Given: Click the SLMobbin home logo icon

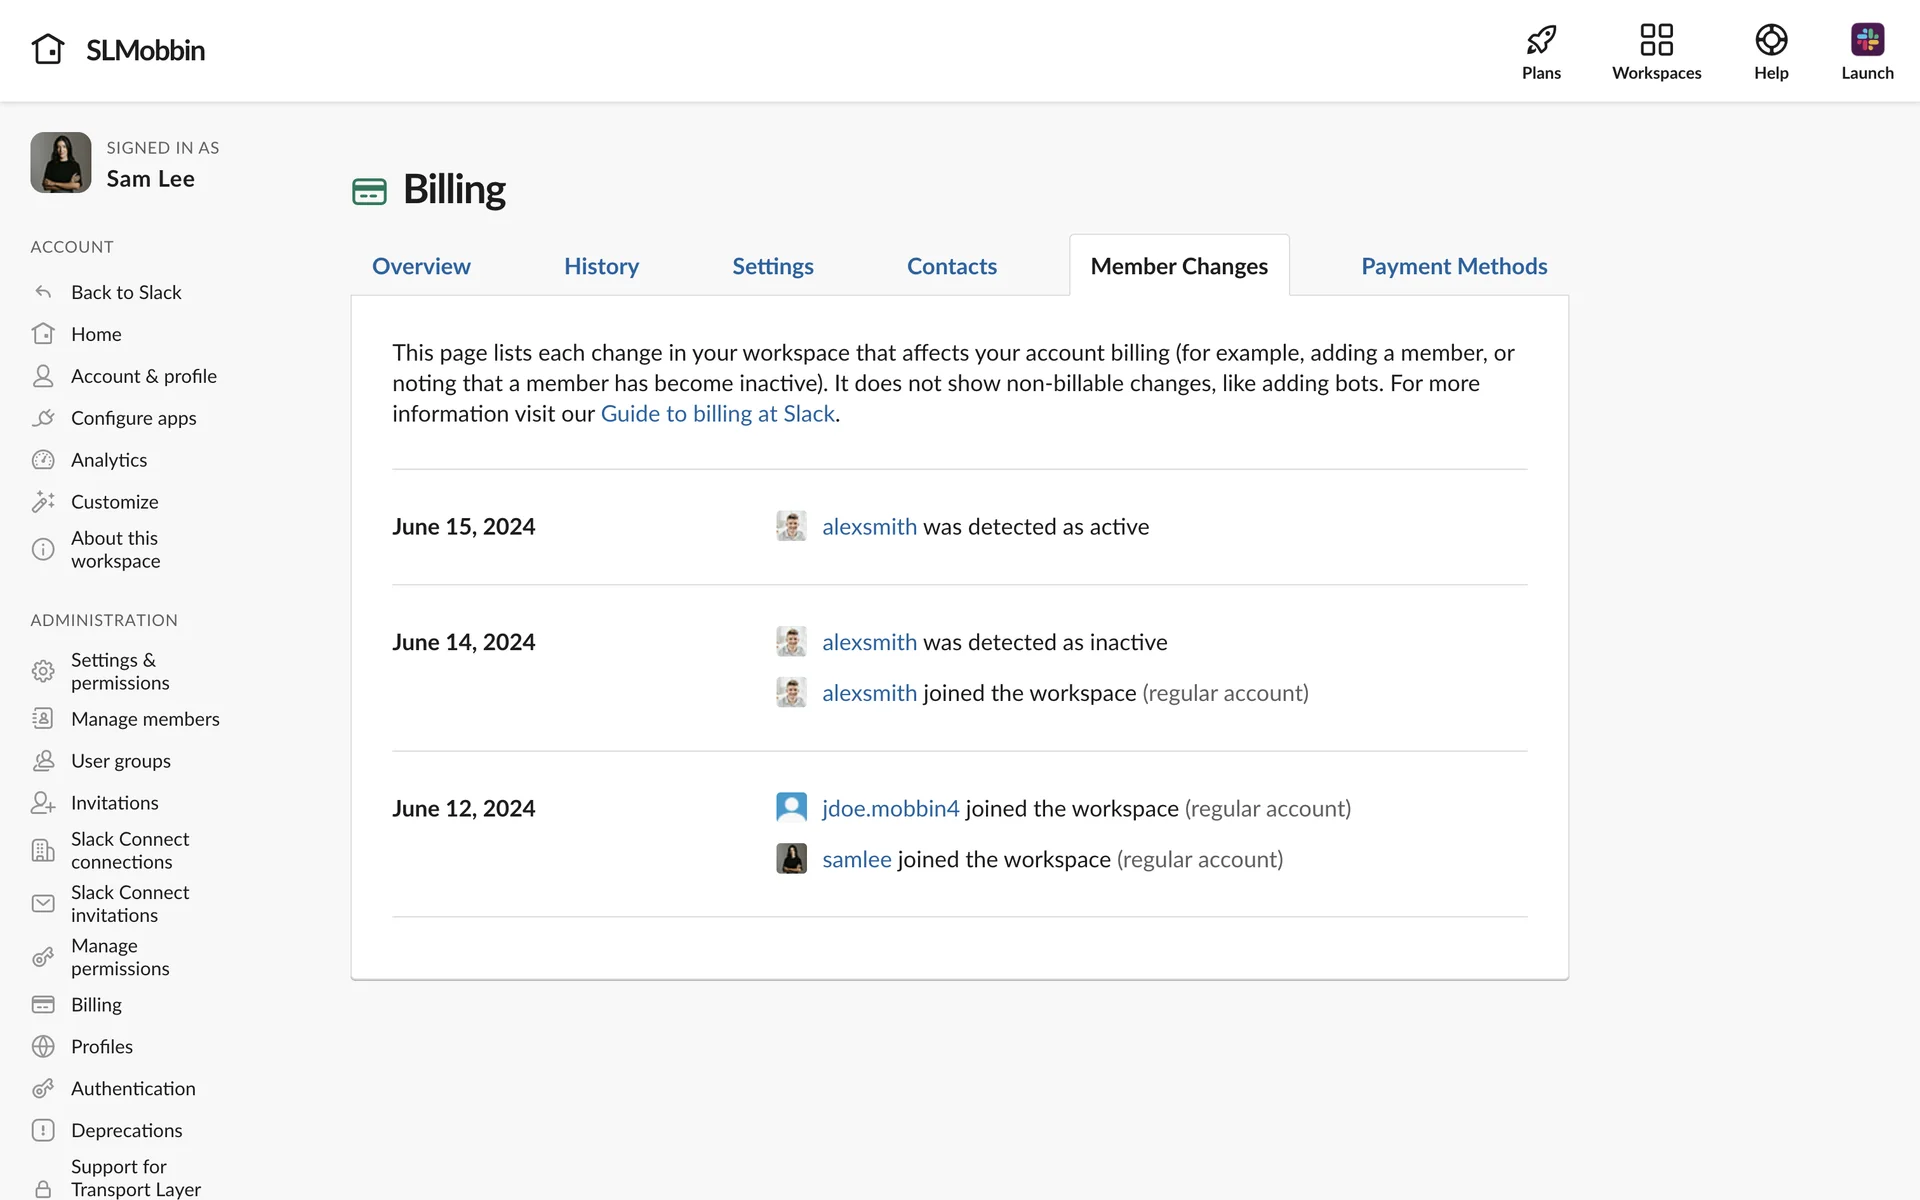Looking at the screenshot, I should pos(48,49).
